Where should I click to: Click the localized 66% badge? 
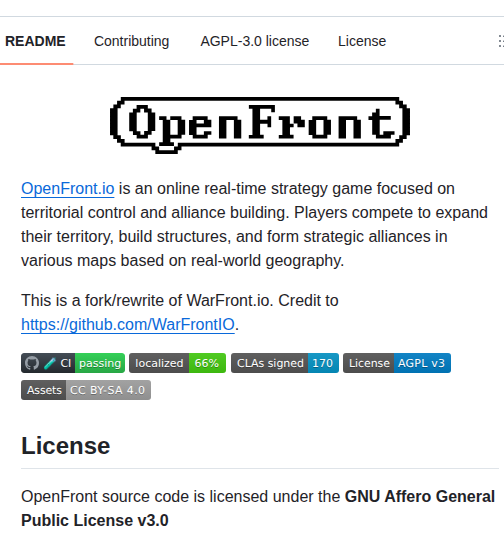pos(177,363)
